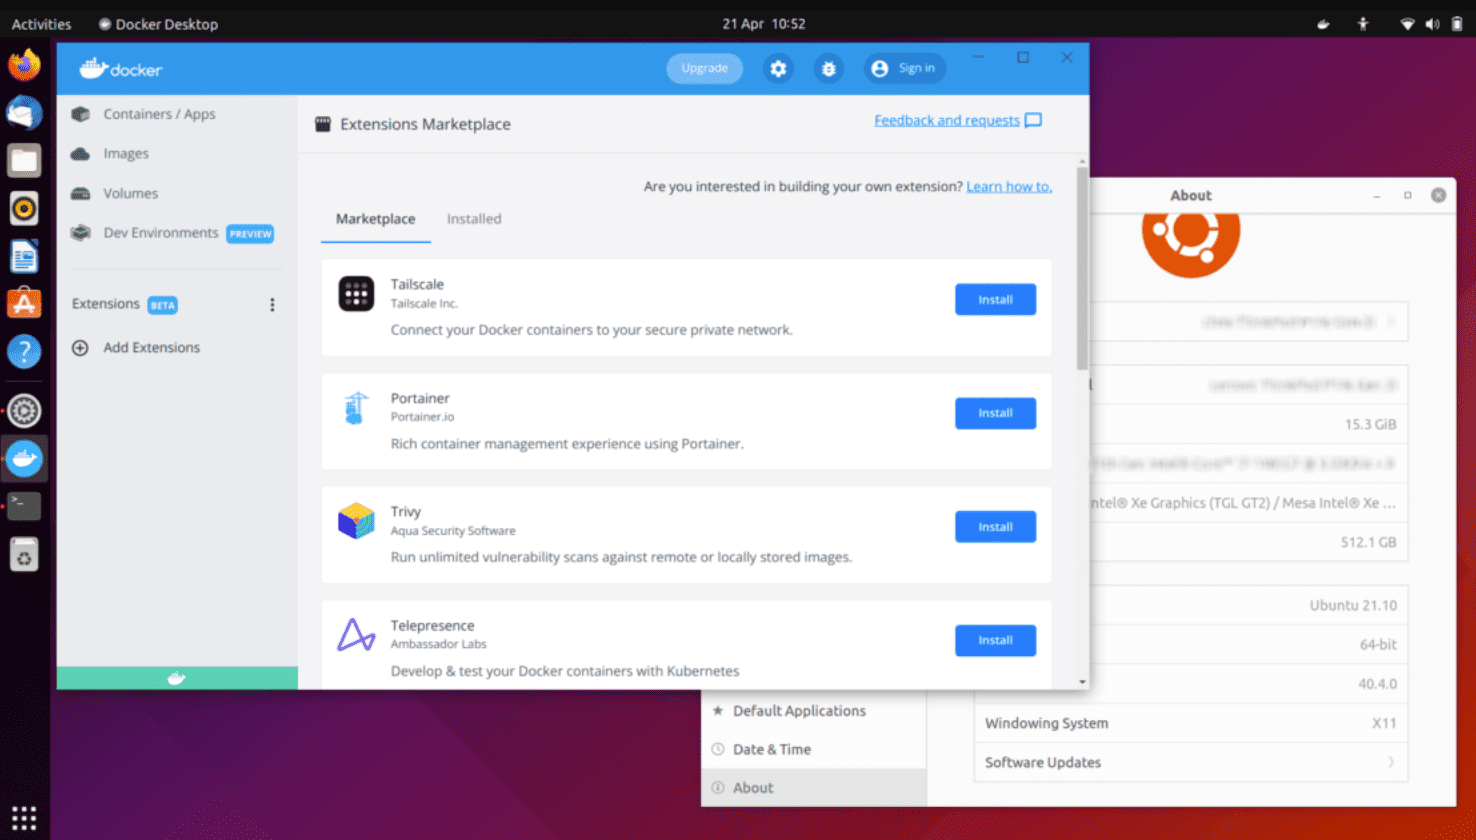Install the Tailscale extension
The image size is (1476, 840).
[x=995, y=300]
